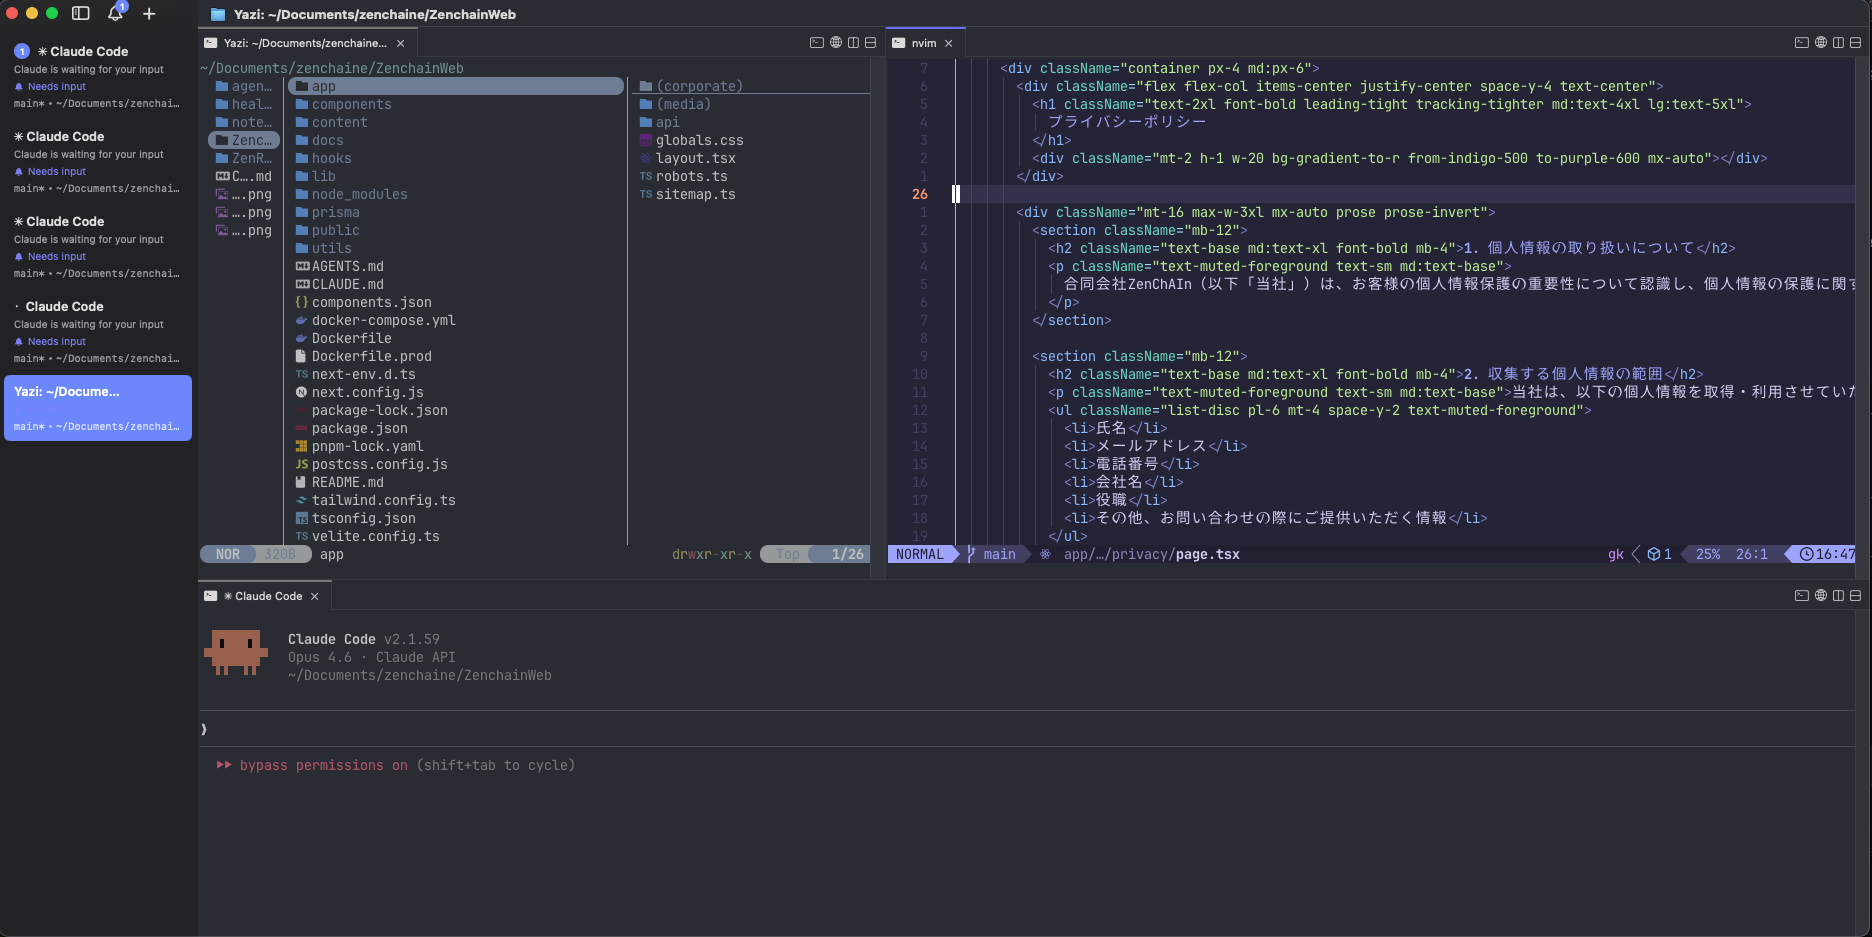Click the git branch main indicator in nvim statusline
This screenshot has height=937, width=1872.
(x=996, y=554)
